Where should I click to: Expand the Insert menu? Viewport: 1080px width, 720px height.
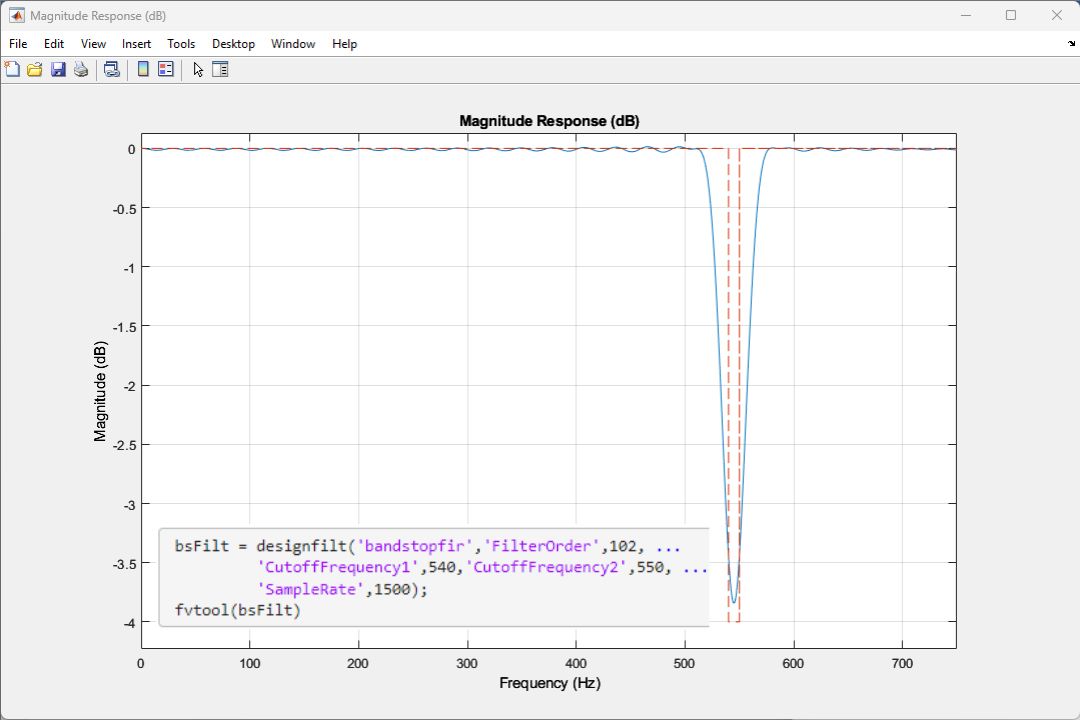[x=137, y=44]
